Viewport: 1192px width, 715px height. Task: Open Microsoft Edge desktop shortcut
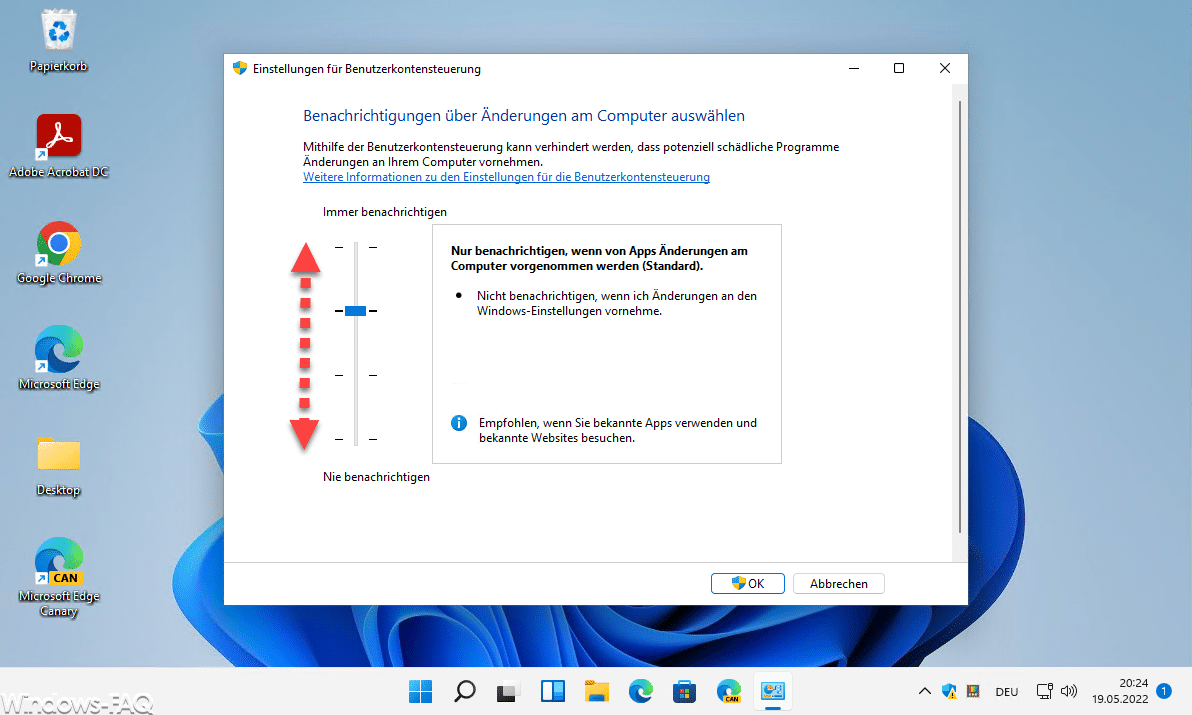[x=59, y=358]
